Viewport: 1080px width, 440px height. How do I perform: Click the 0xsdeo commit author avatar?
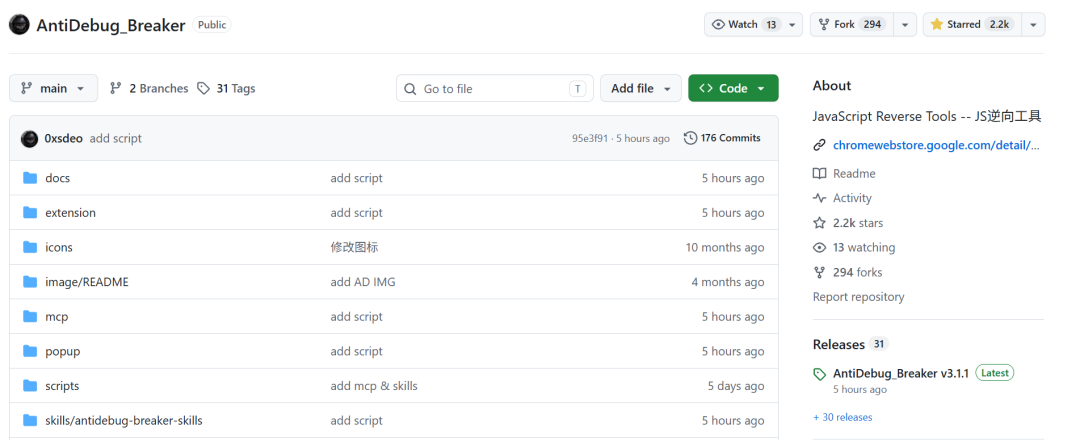pos(30,138)
